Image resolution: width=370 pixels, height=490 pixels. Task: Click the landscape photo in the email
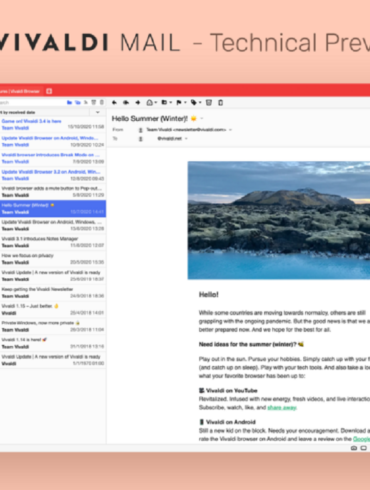[279, 220]
